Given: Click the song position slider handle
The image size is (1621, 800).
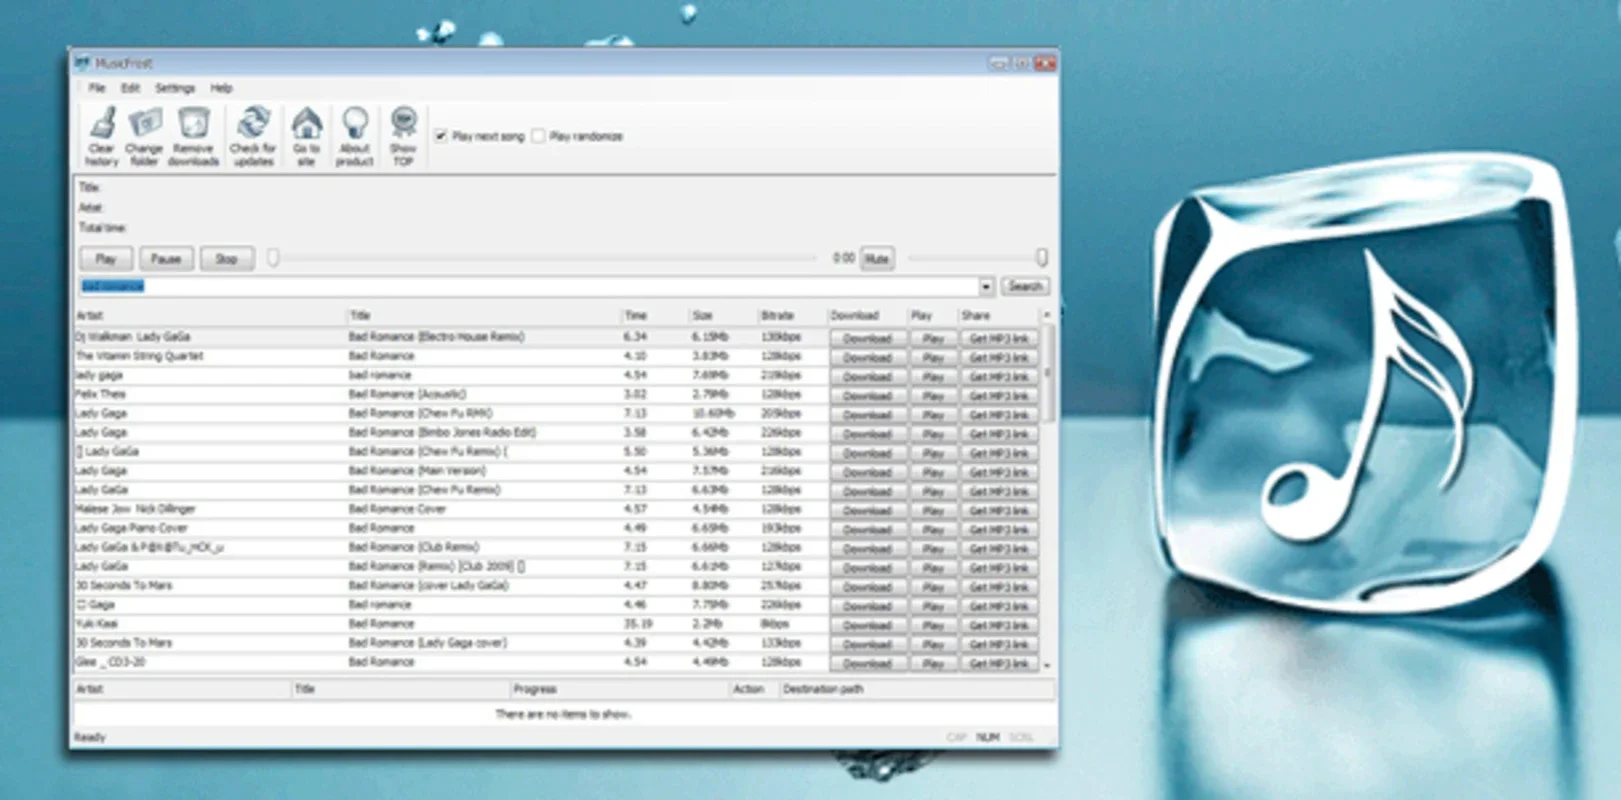Looking at the screenshot, I should [x=273, y=259].
